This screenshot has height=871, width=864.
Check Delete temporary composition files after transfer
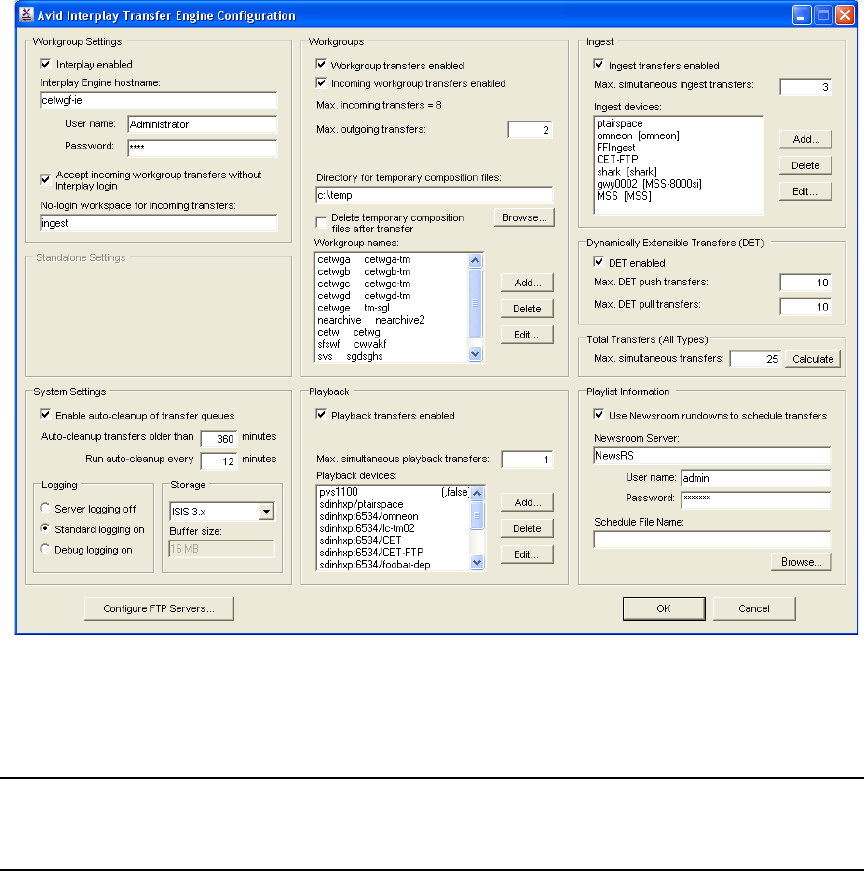321,222
